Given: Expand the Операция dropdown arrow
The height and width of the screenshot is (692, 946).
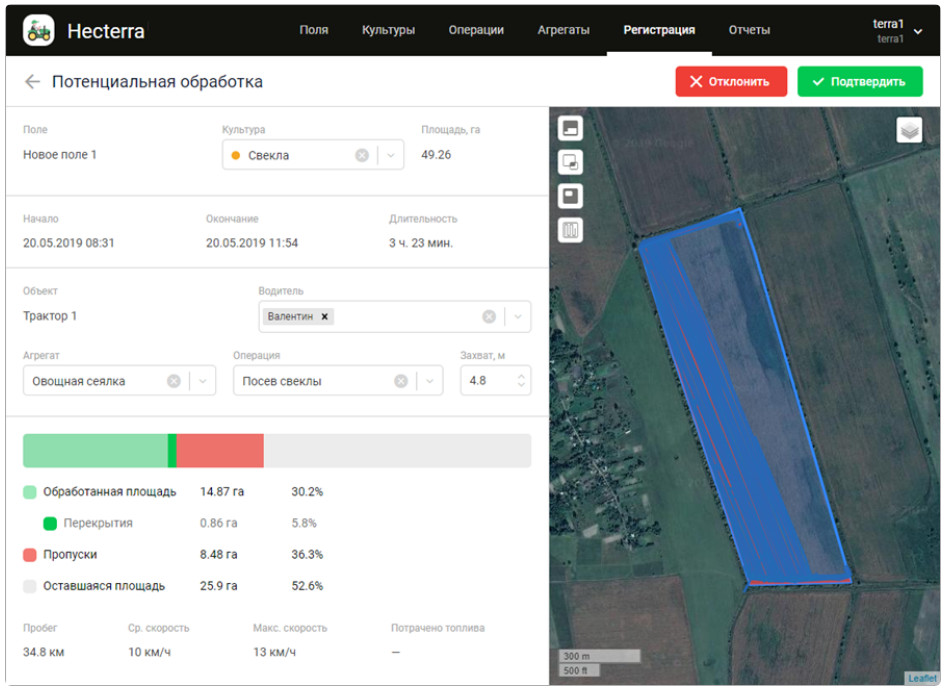Looking at the screenshot, I should pyautogui.click(x=430, y=381).
